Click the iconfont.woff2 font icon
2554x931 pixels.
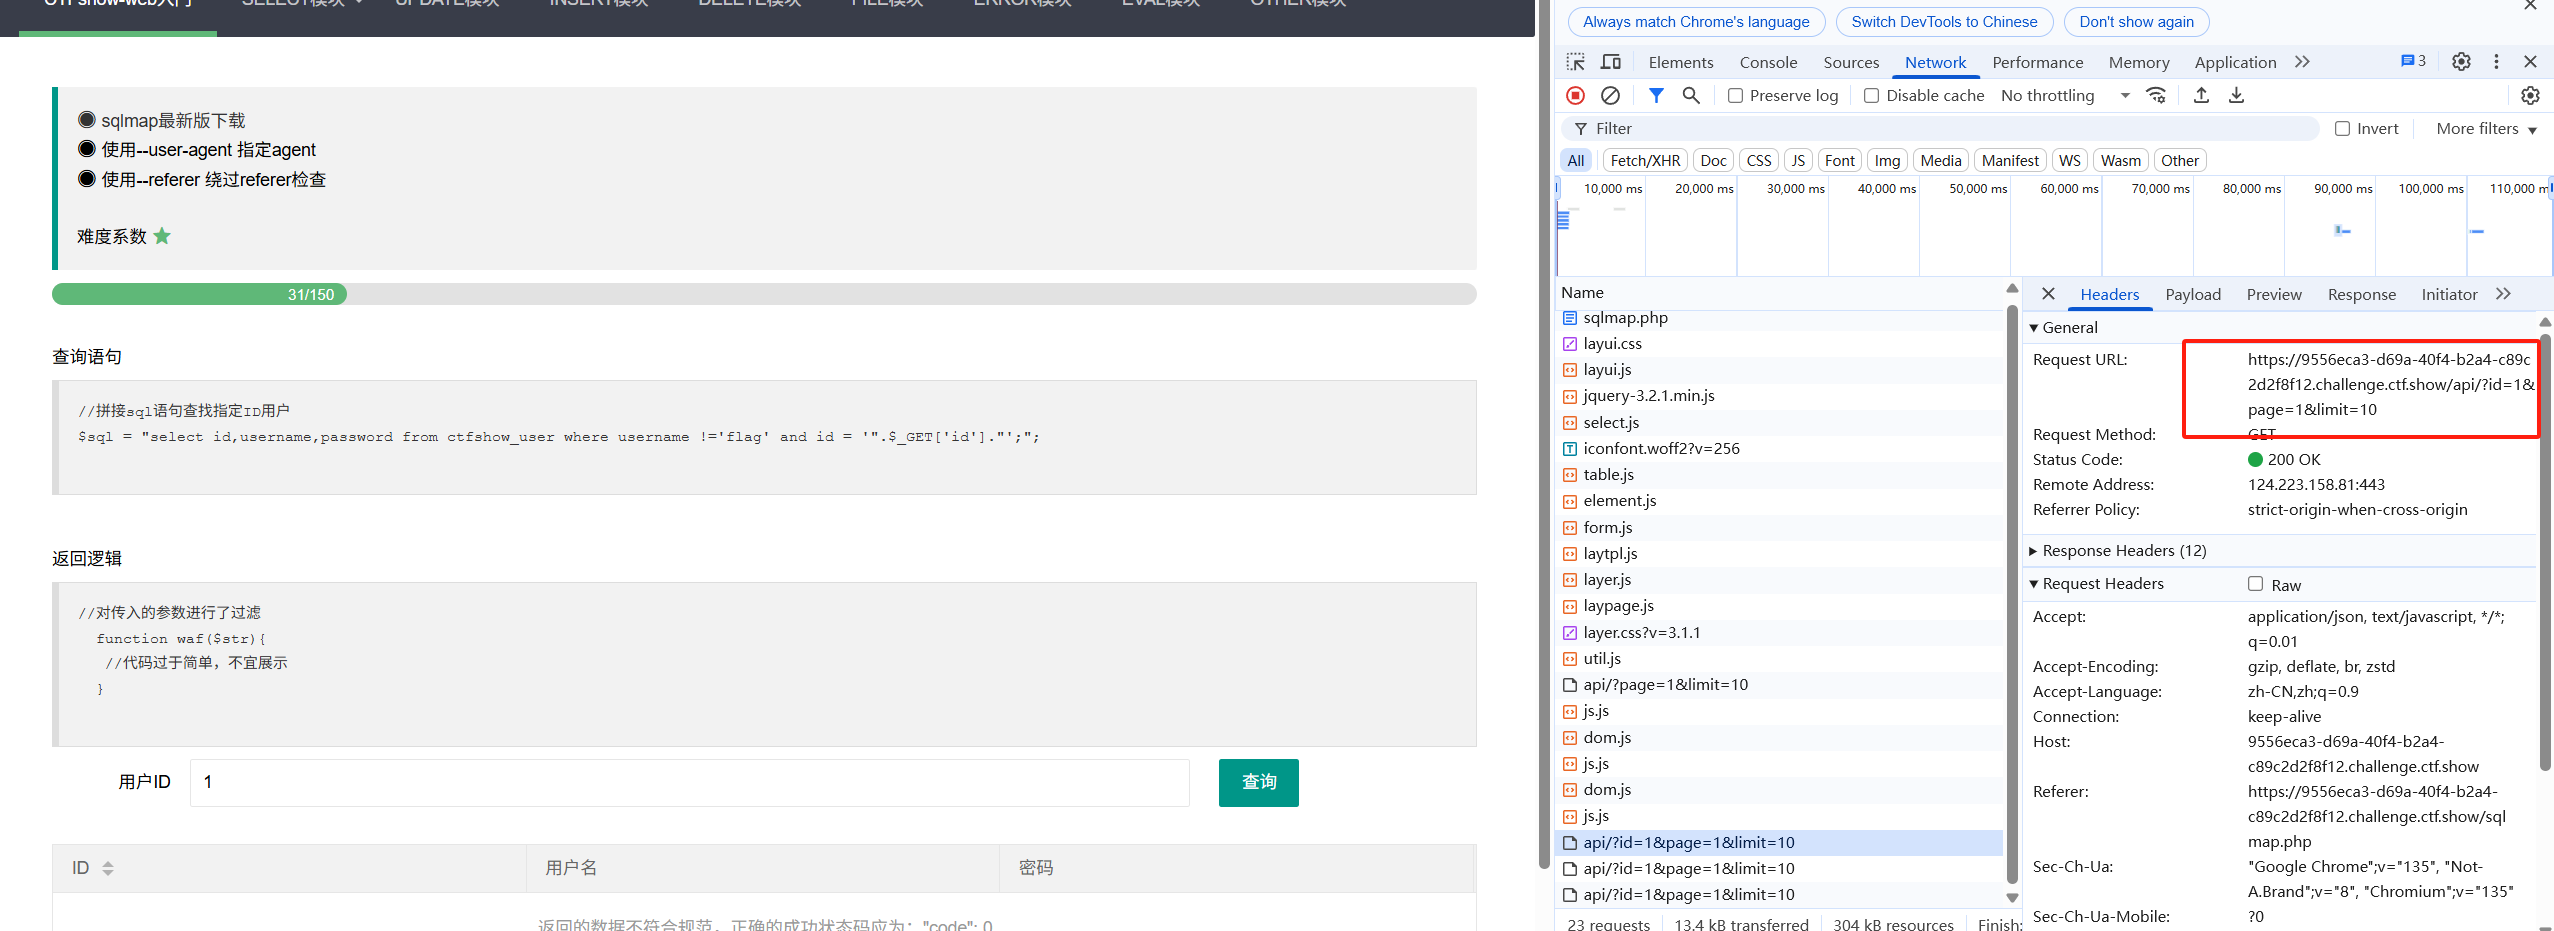point(1570,449)
